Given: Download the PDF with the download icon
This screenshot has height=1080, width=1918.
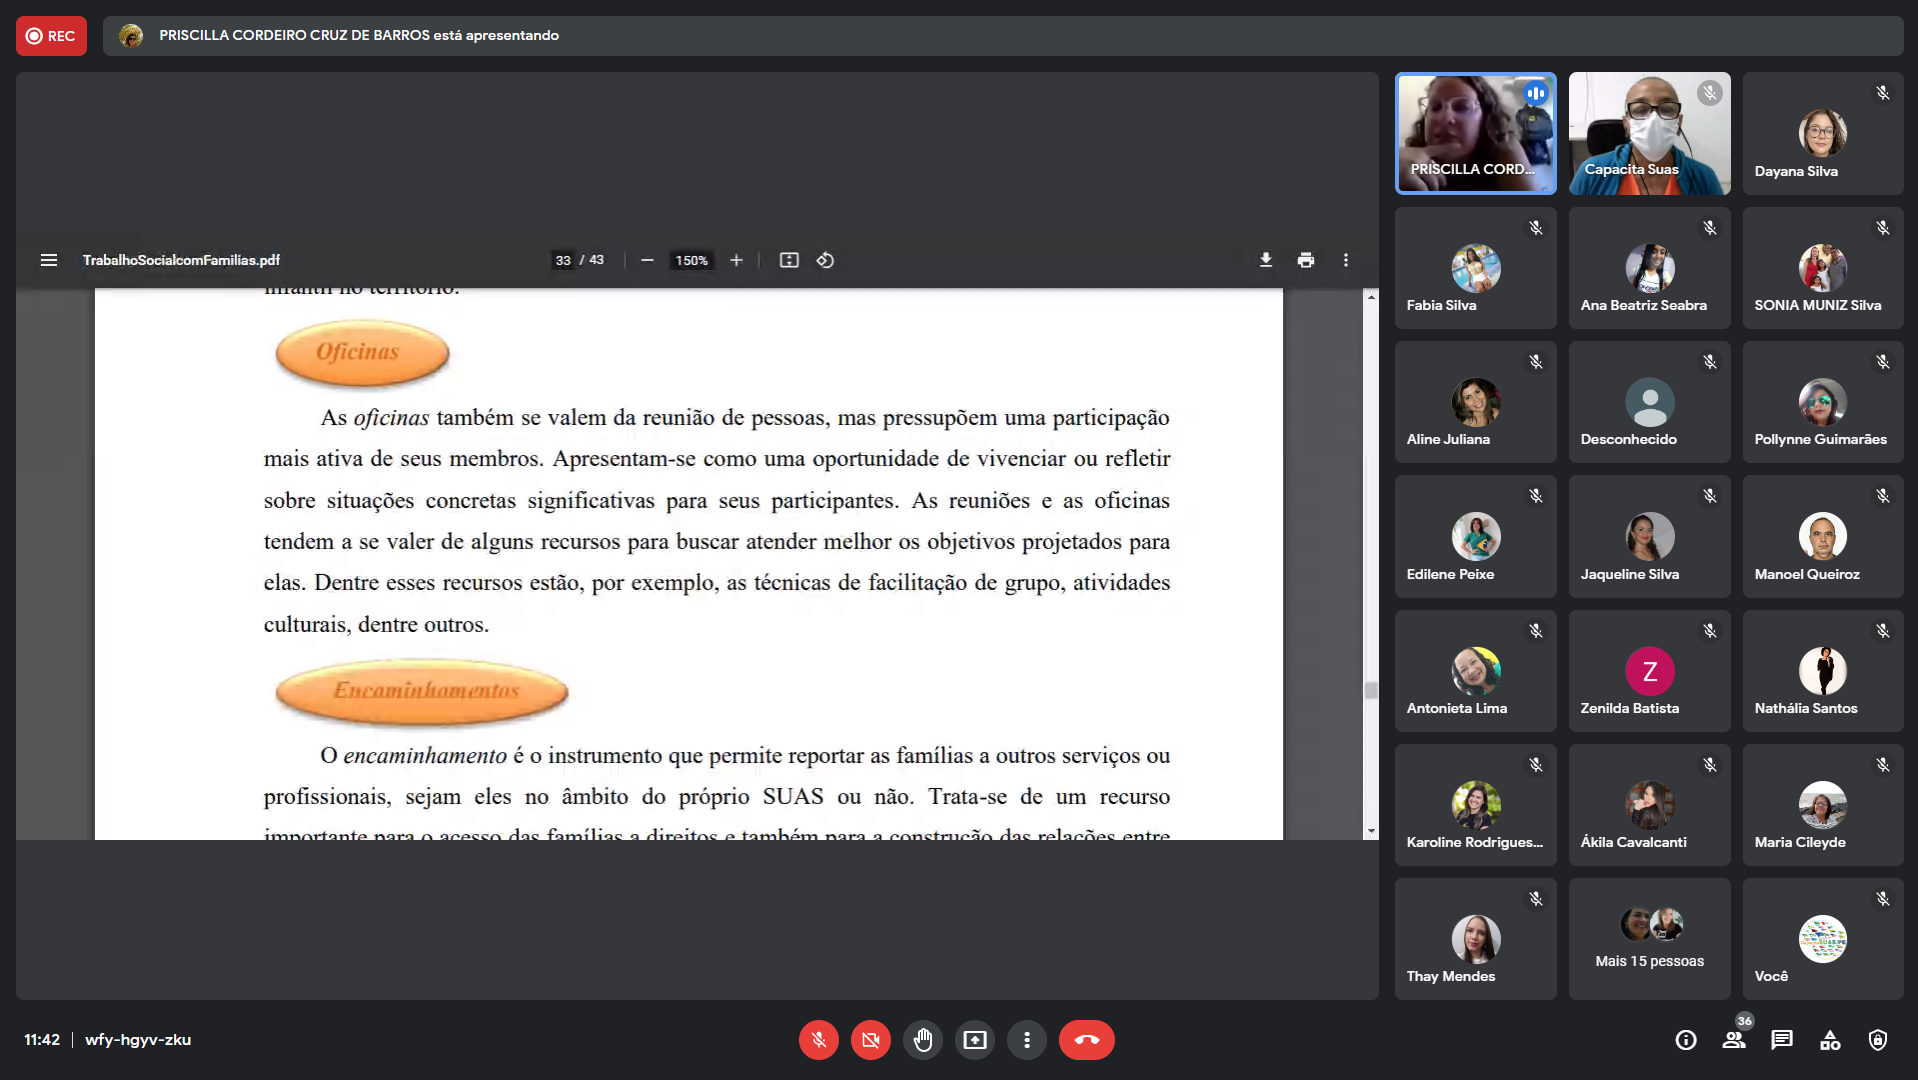Looking at the screenshot, I should (x=1265, y=260).
